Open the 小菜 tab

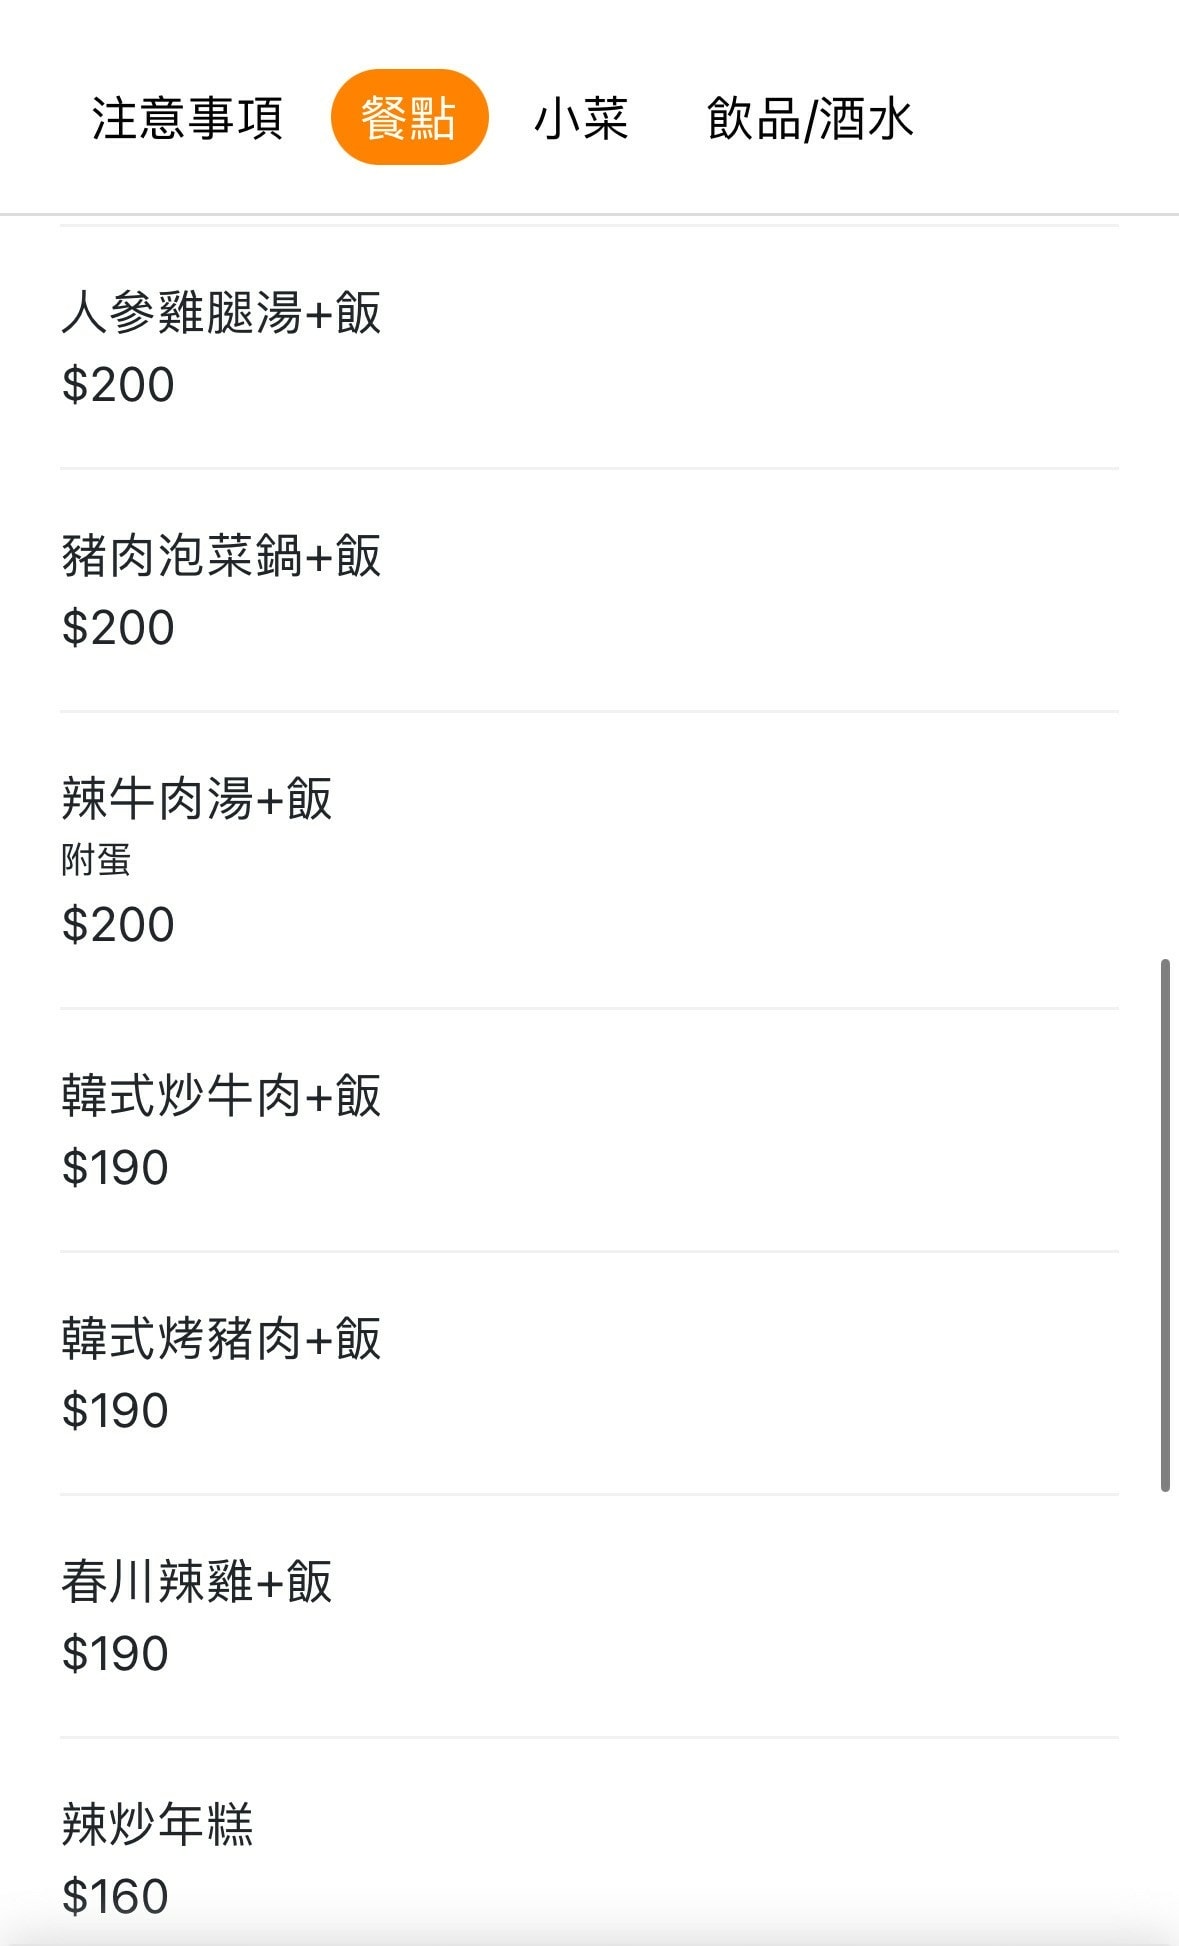(581, 118)
